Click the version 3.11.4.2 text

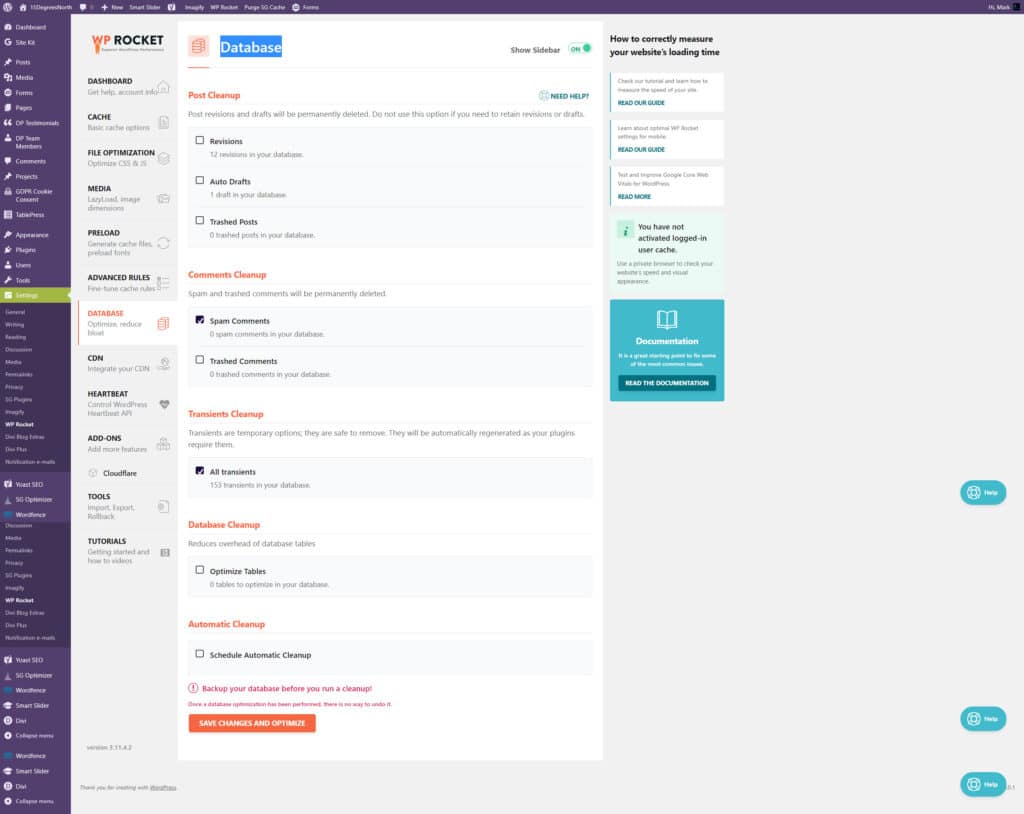(109, 747)
